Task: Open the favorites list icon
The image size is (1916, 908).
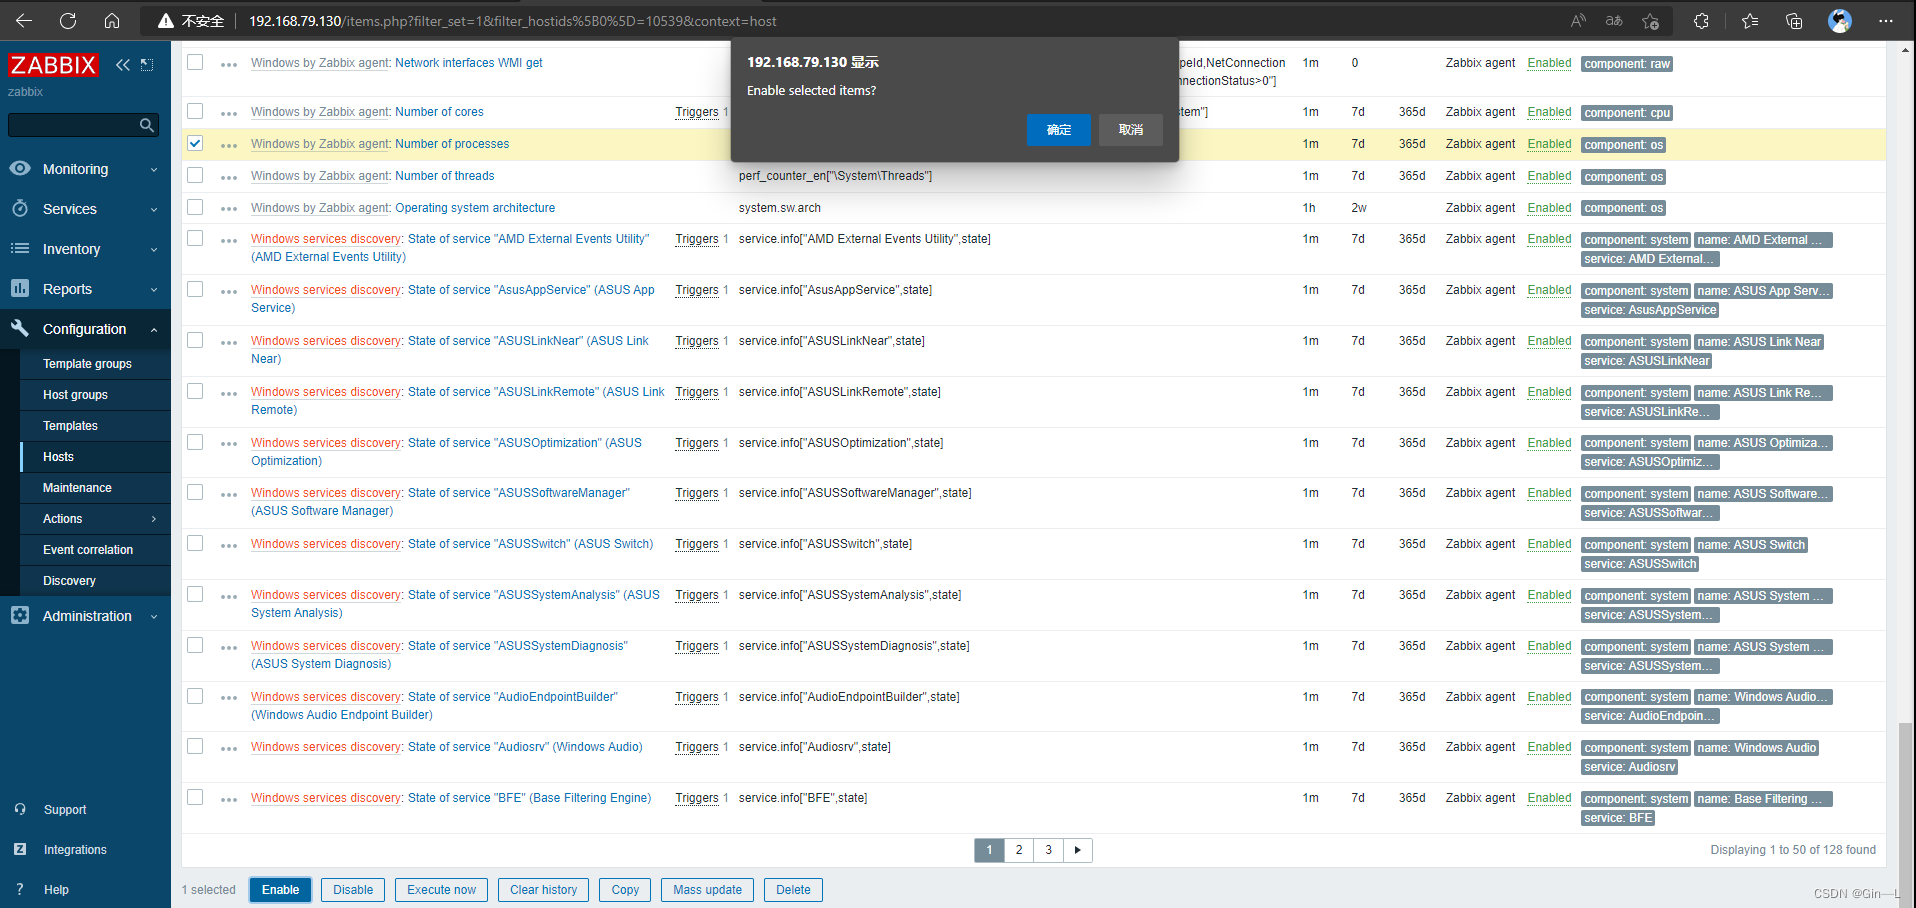Action: tap(1750, 21)
